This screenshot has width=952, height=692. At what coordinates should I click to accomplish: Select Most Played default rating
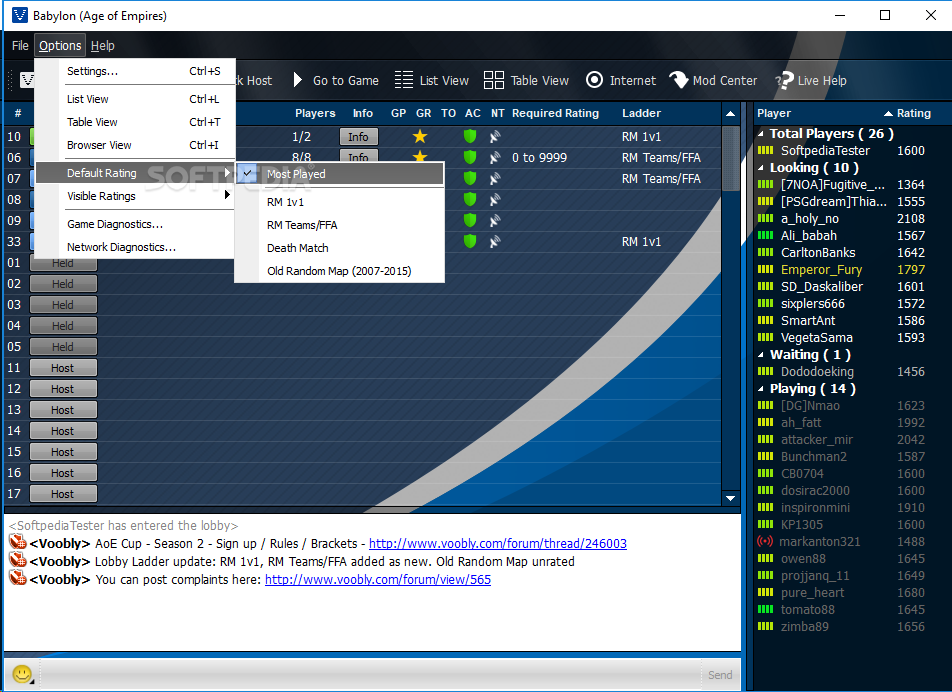pos(339,174)
